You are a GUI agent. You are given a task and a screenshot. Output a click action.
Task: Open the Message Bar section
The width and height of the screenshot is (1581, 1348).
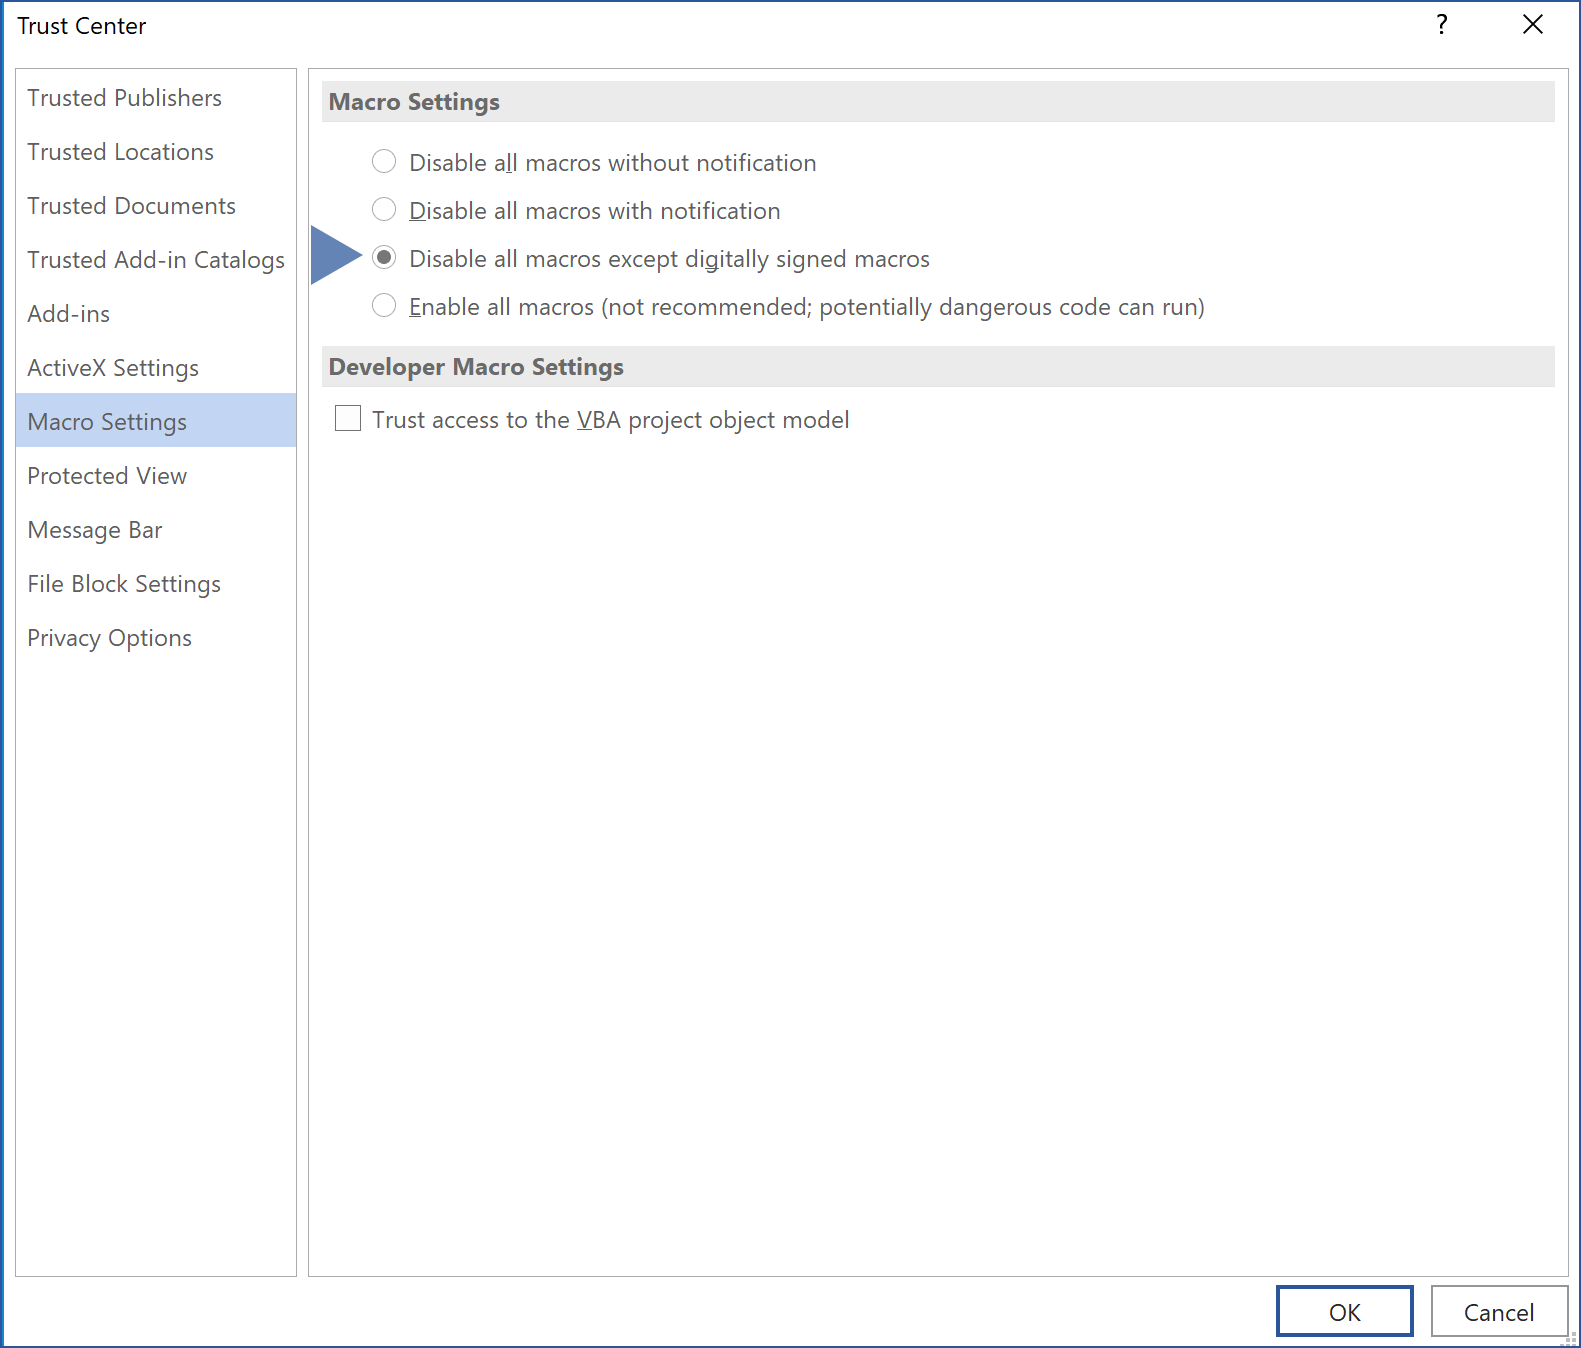pos(95,530)
